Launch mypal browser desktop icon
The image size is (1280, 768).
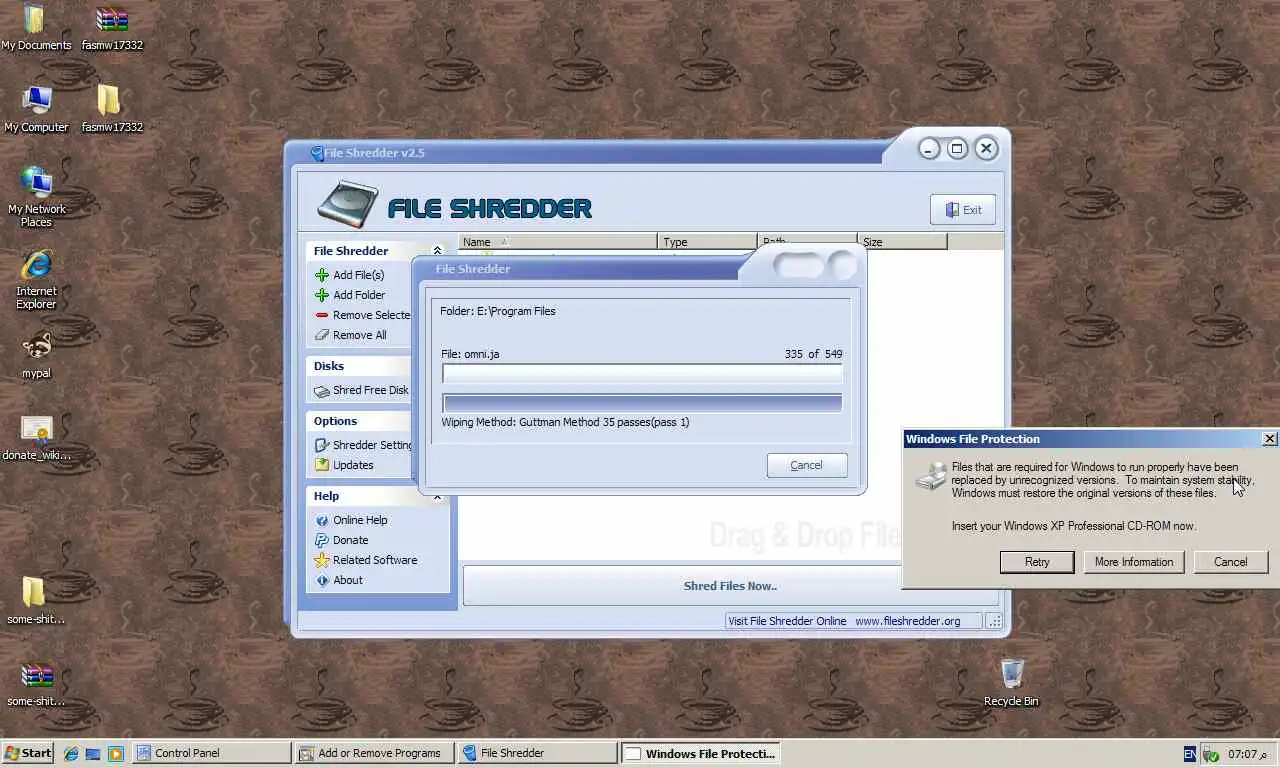36,355
